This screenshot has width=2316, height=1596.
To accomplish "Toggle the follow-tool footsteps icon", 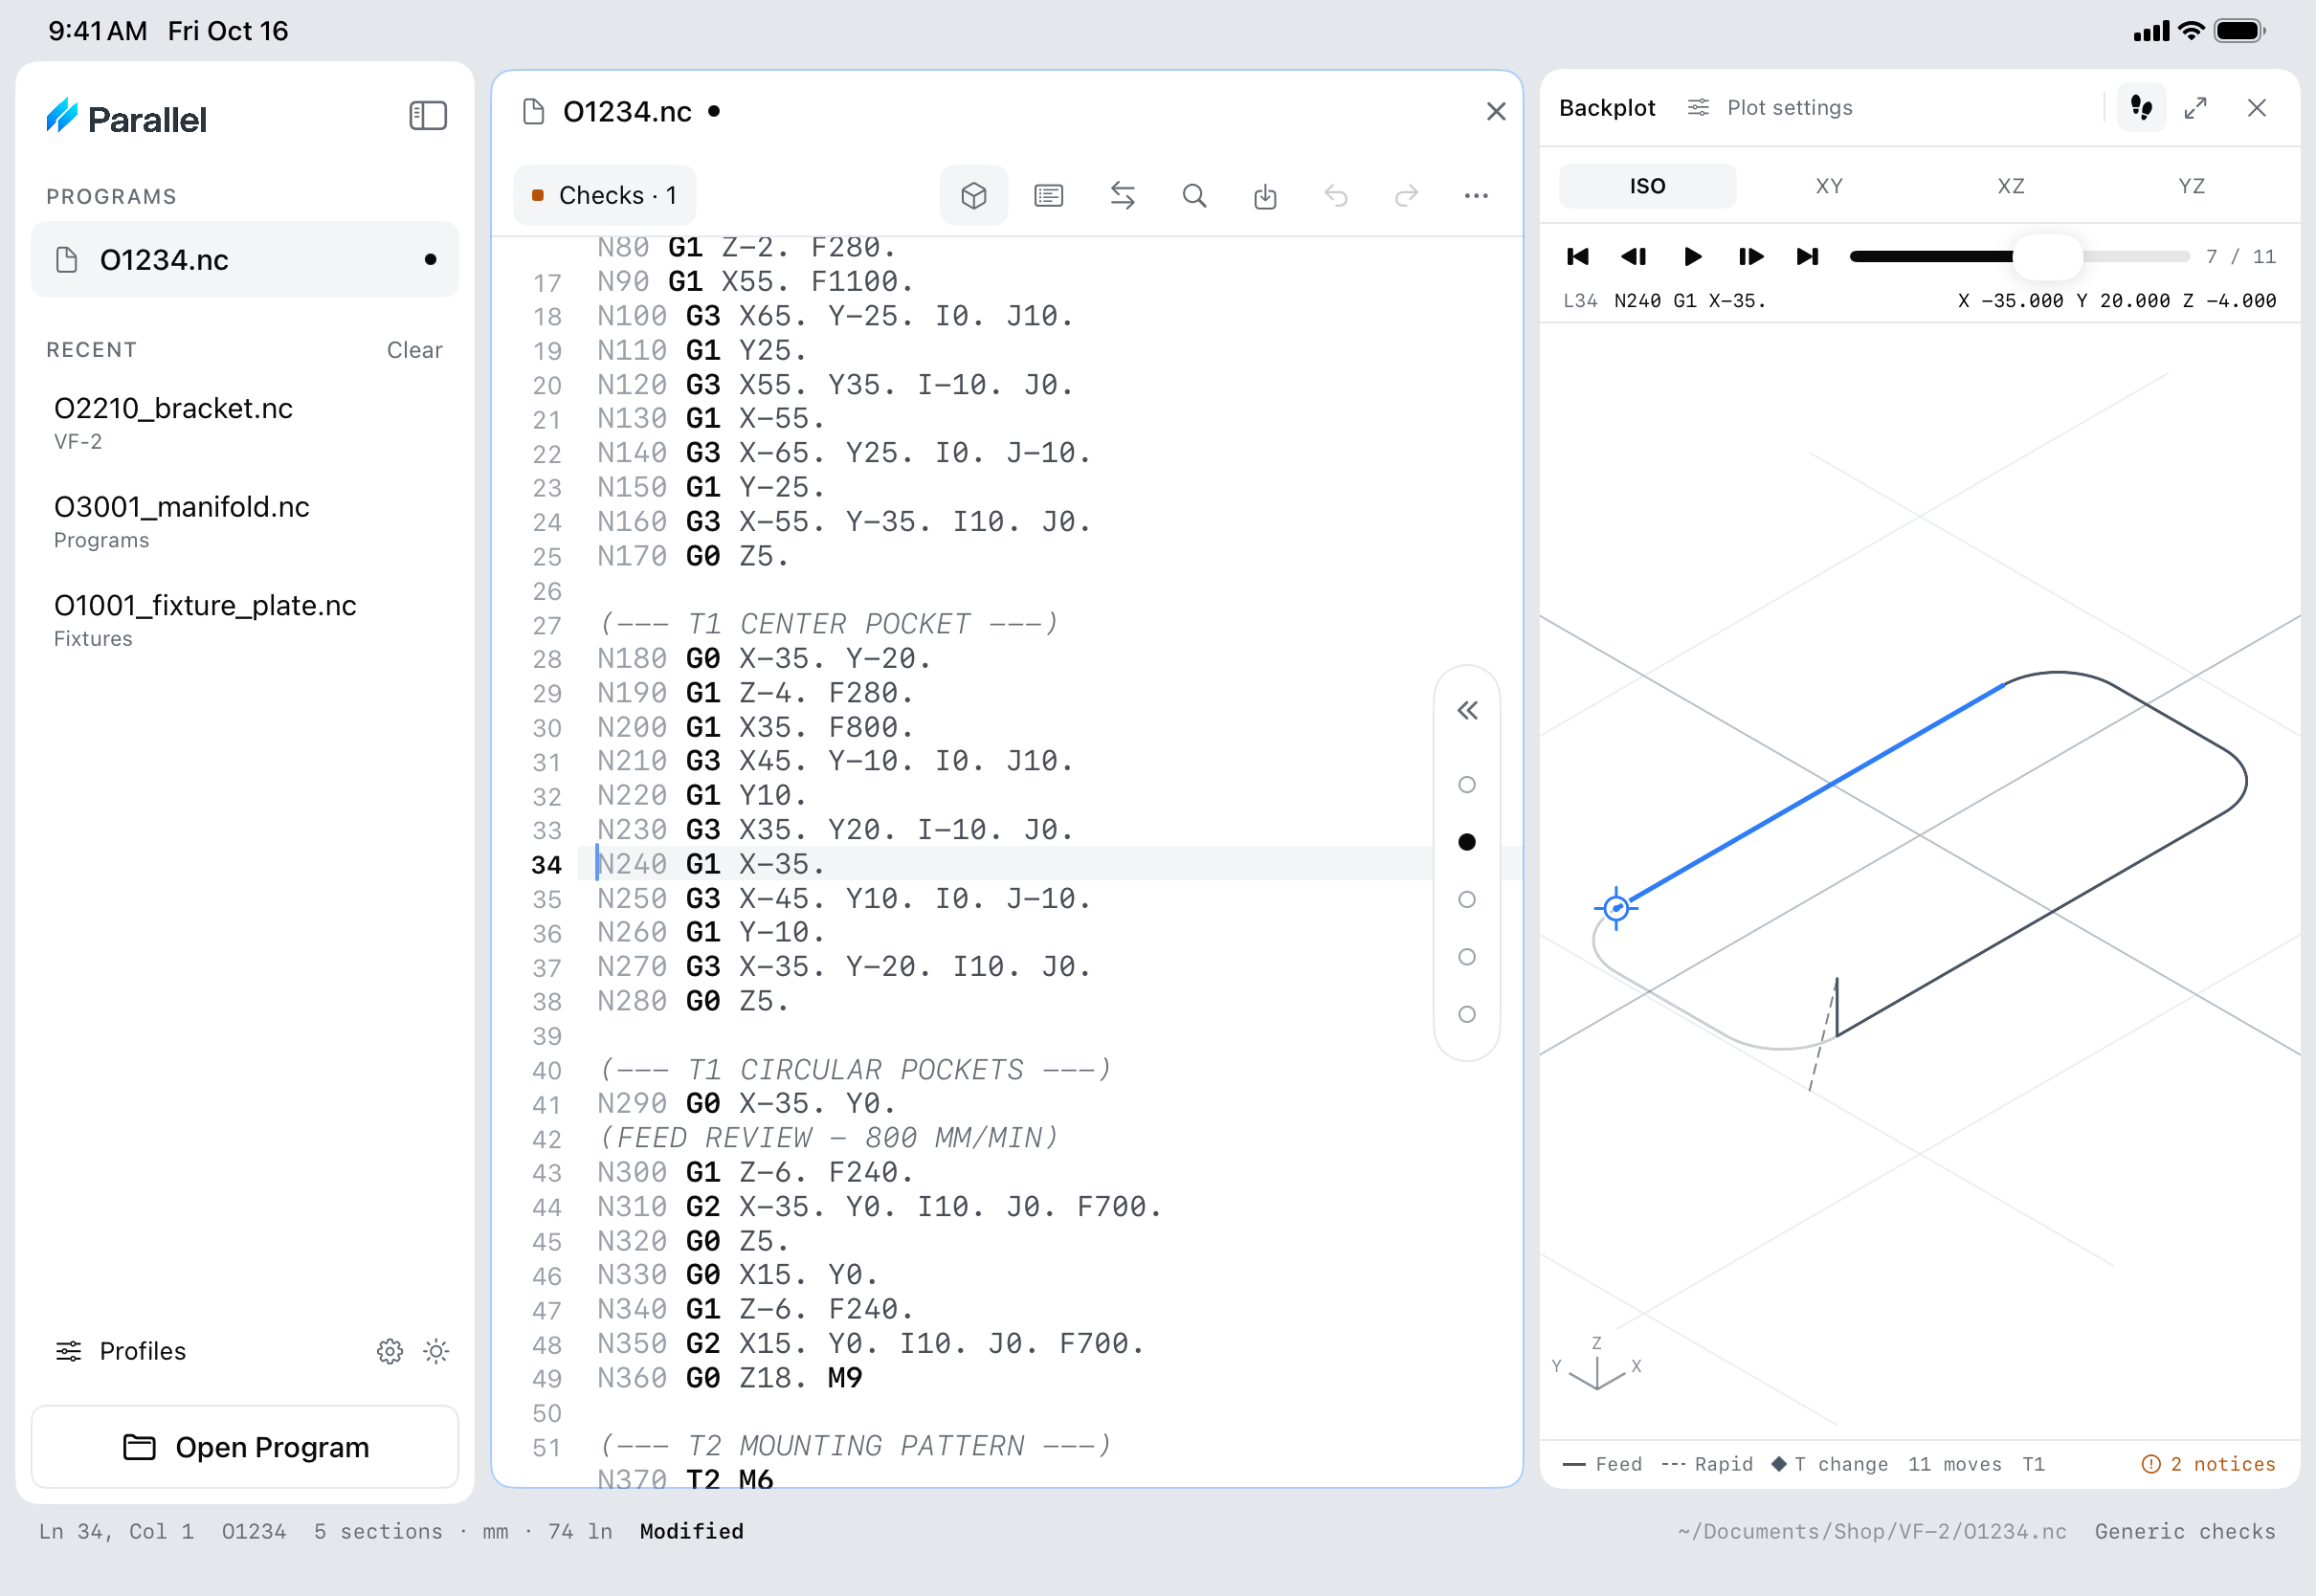I will point(2141,108).
